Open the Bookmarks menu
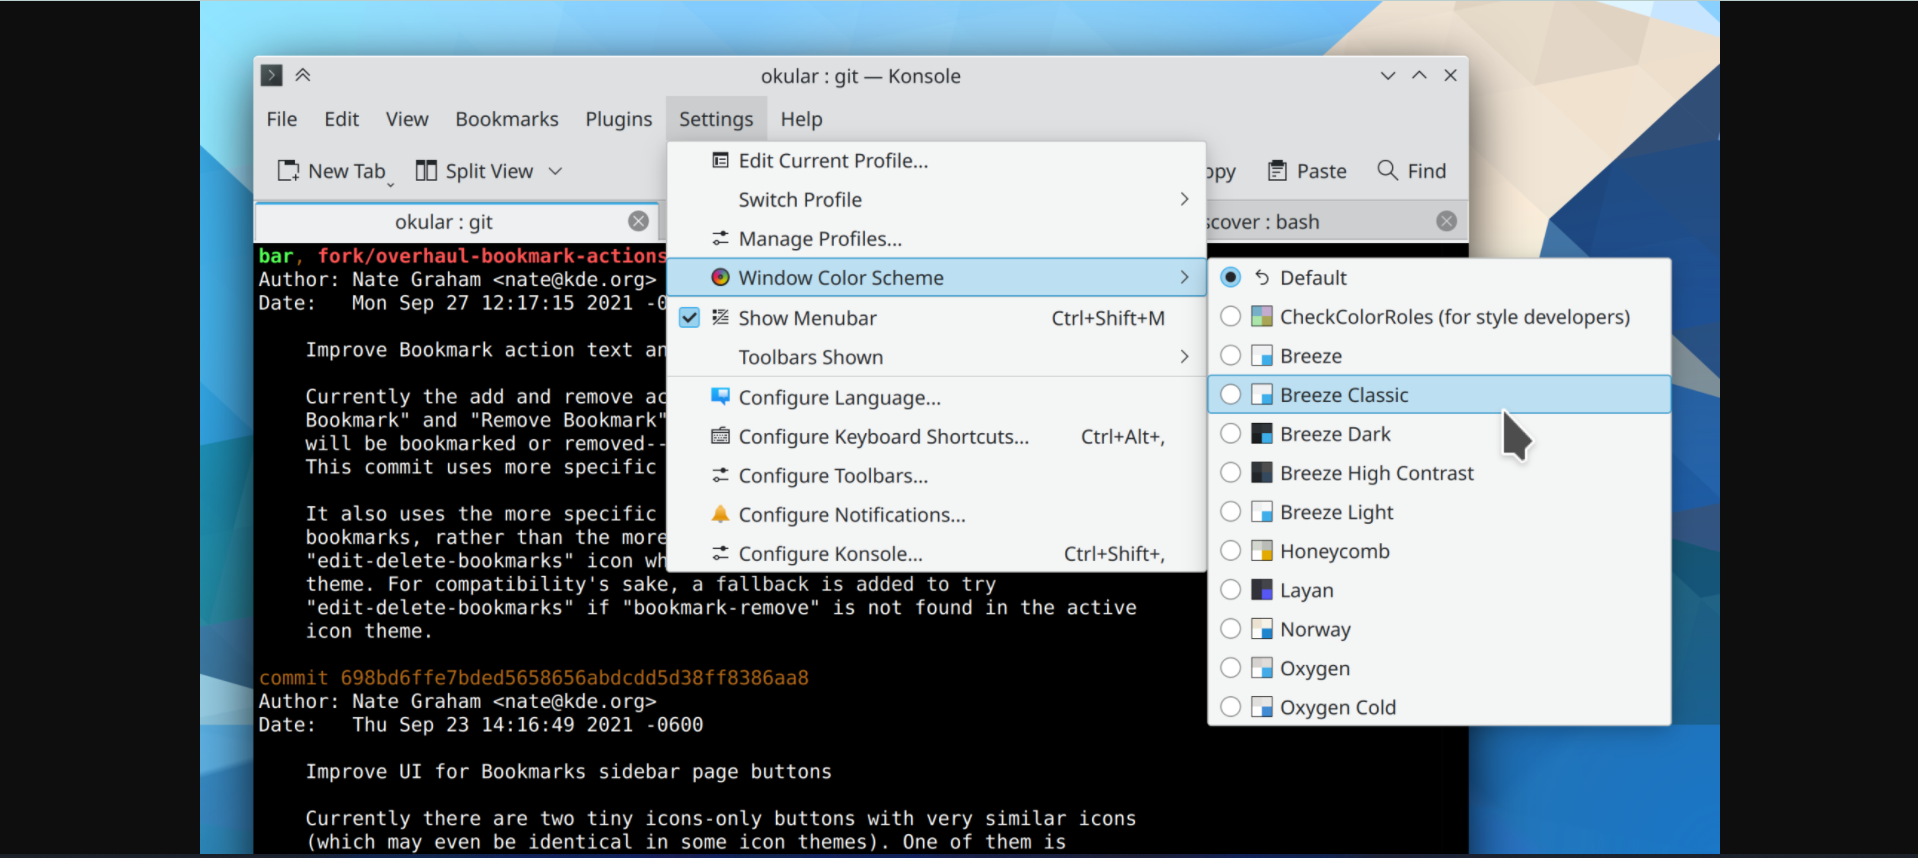1918x858 pixels. click(507, 119)
